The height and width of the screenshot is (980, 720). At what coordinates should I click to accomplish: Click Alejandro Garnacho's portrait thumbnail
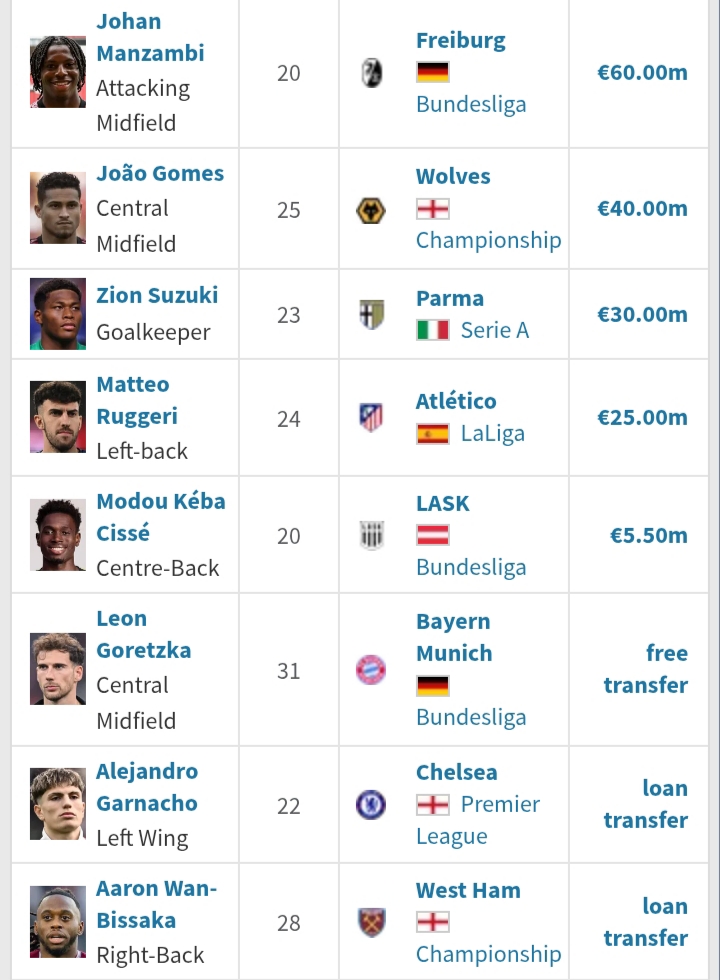point(58,804)
